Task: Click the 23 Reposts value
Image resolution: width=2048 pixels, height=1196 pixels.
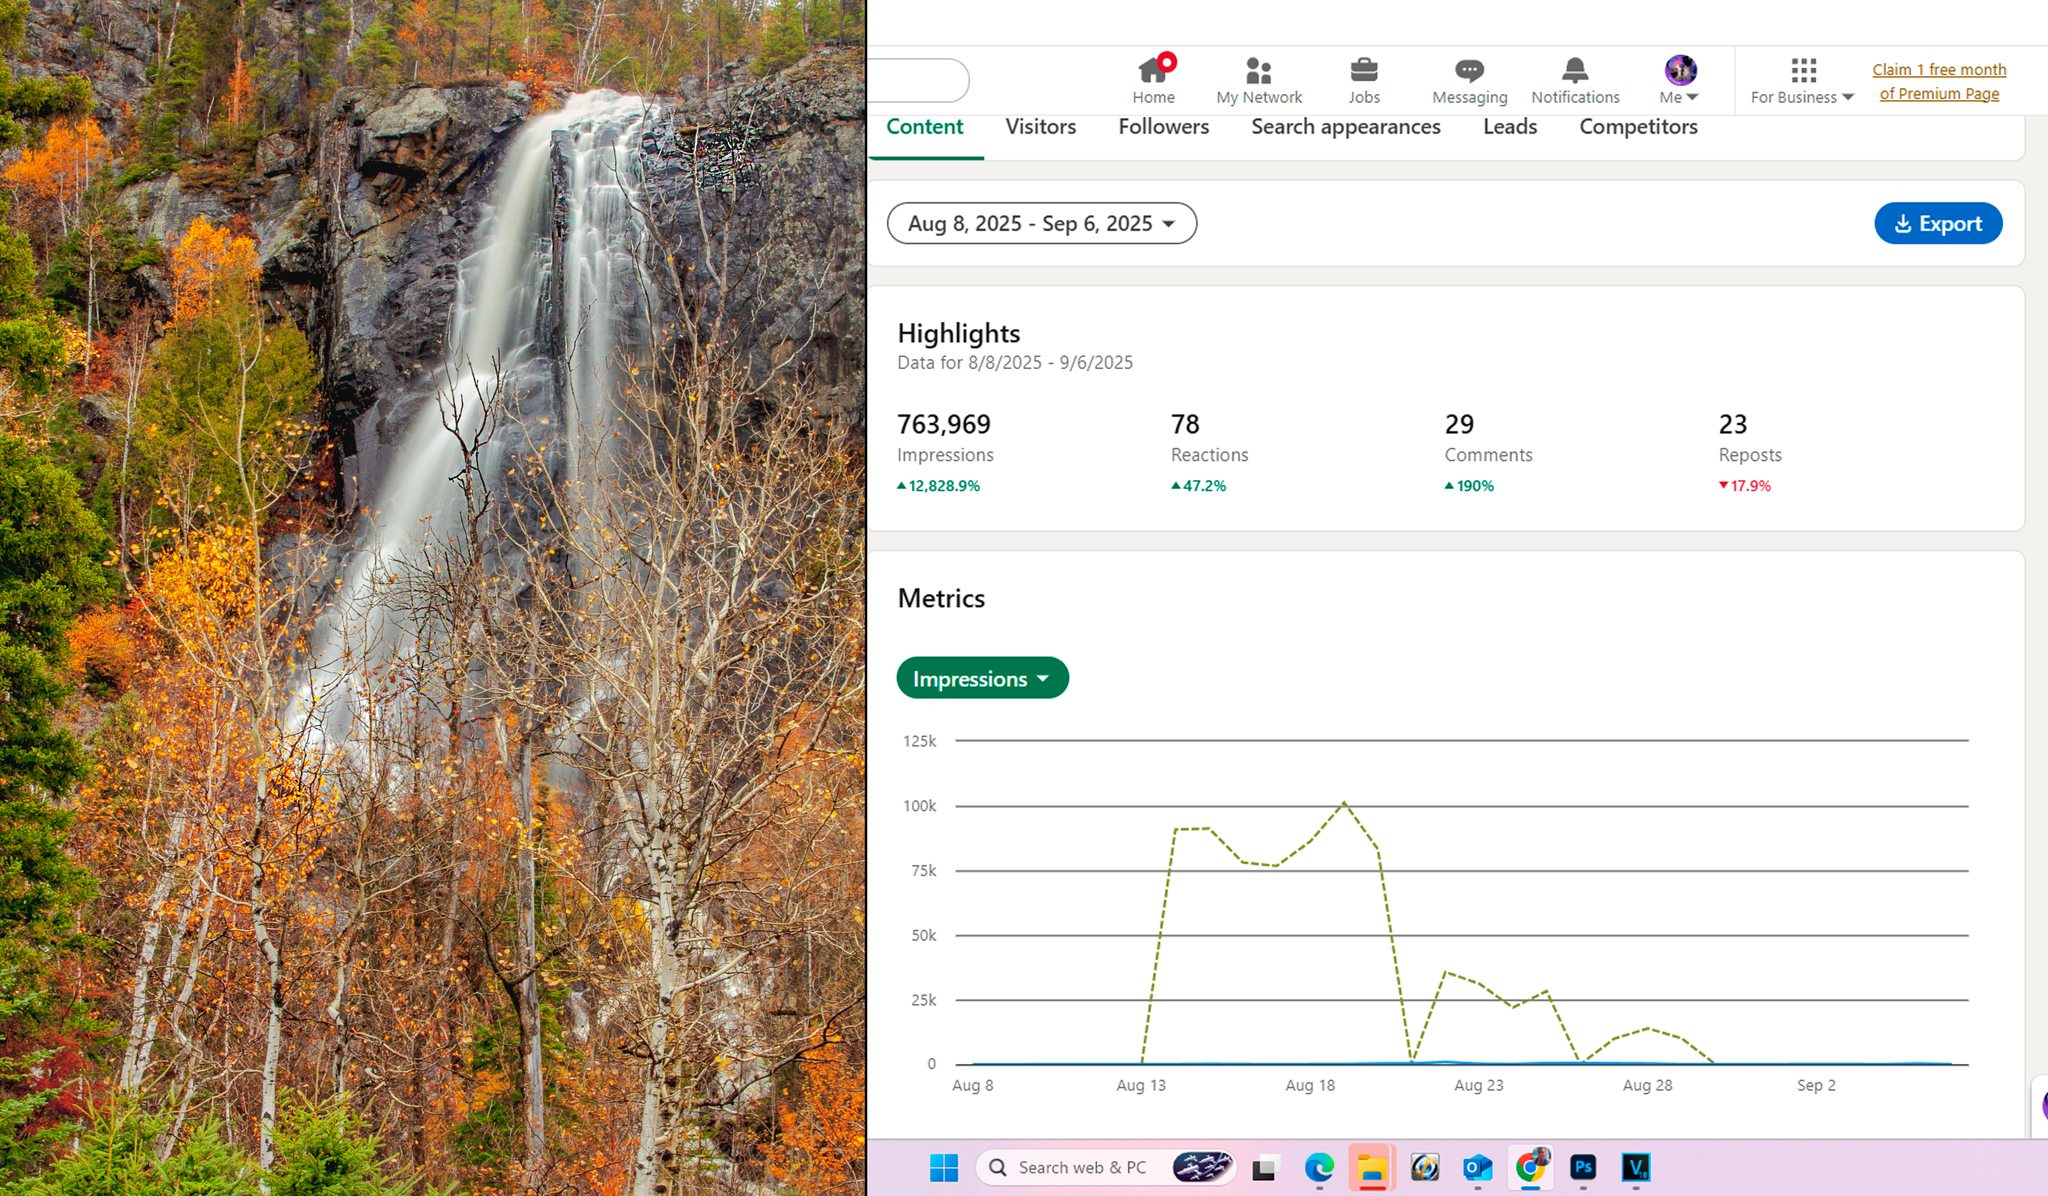Action: click(1733, 424)
